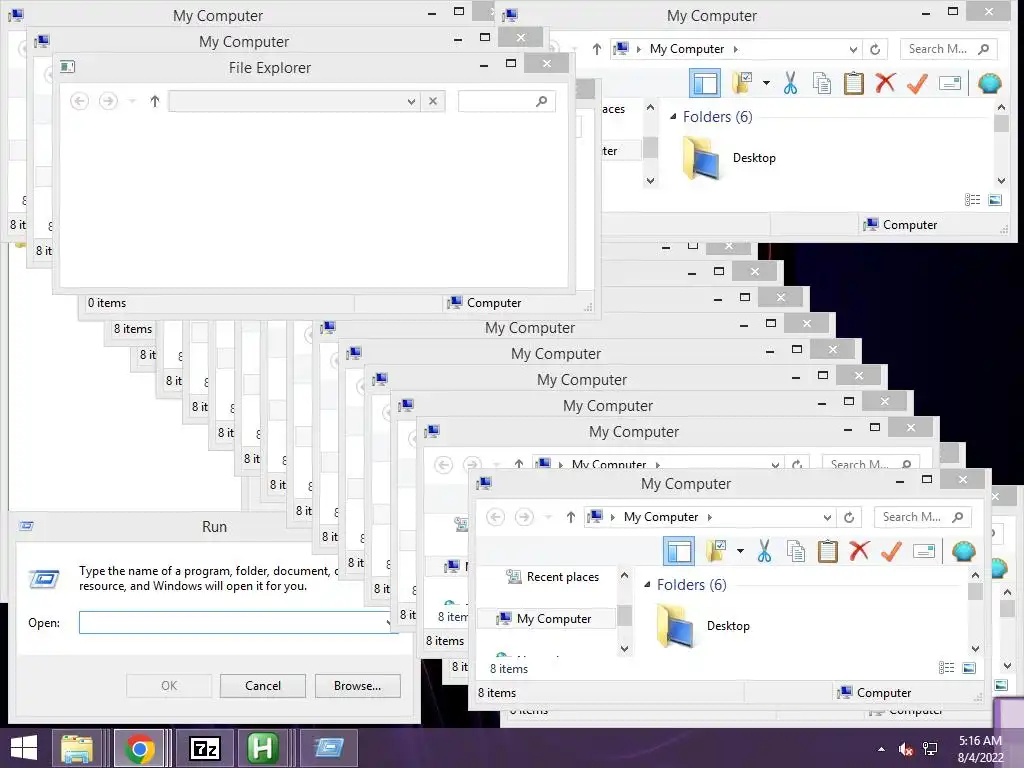Expand folder options dropdown arrow in frontmost My Computer window
Viewport: 1024px width, 768px height.
point(740,551)
